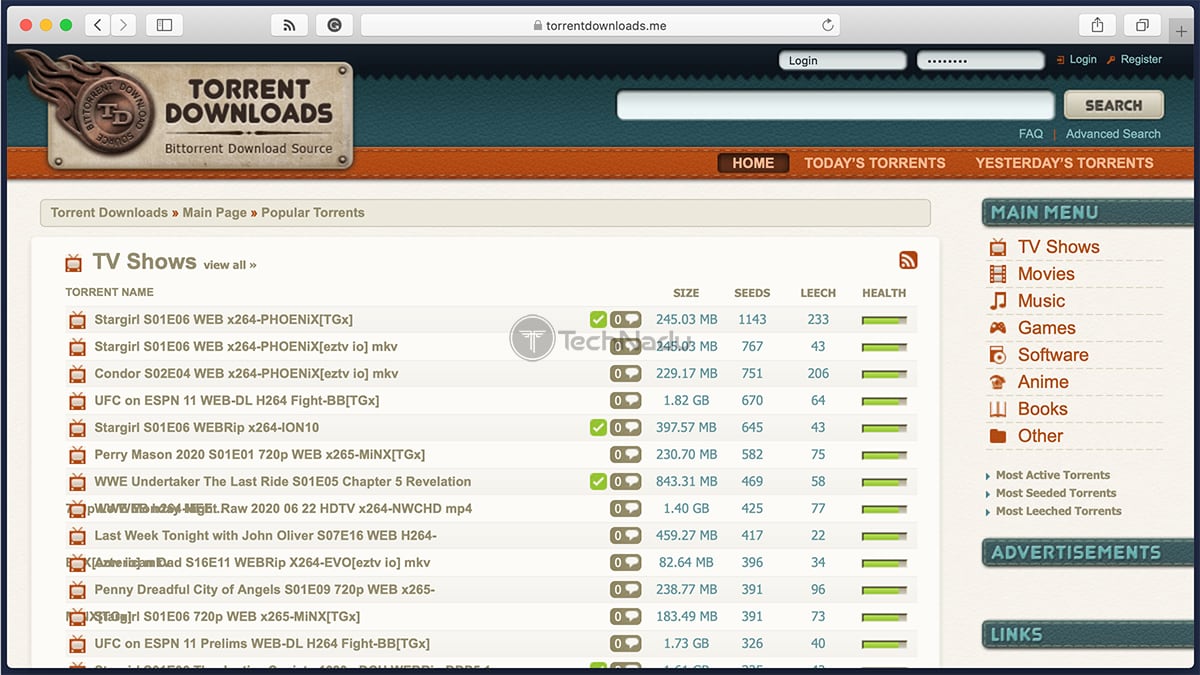Open Penny Dreadful City of Angels torrent
The height and width of the screenshot is (675, 1200).
point(264,590)
